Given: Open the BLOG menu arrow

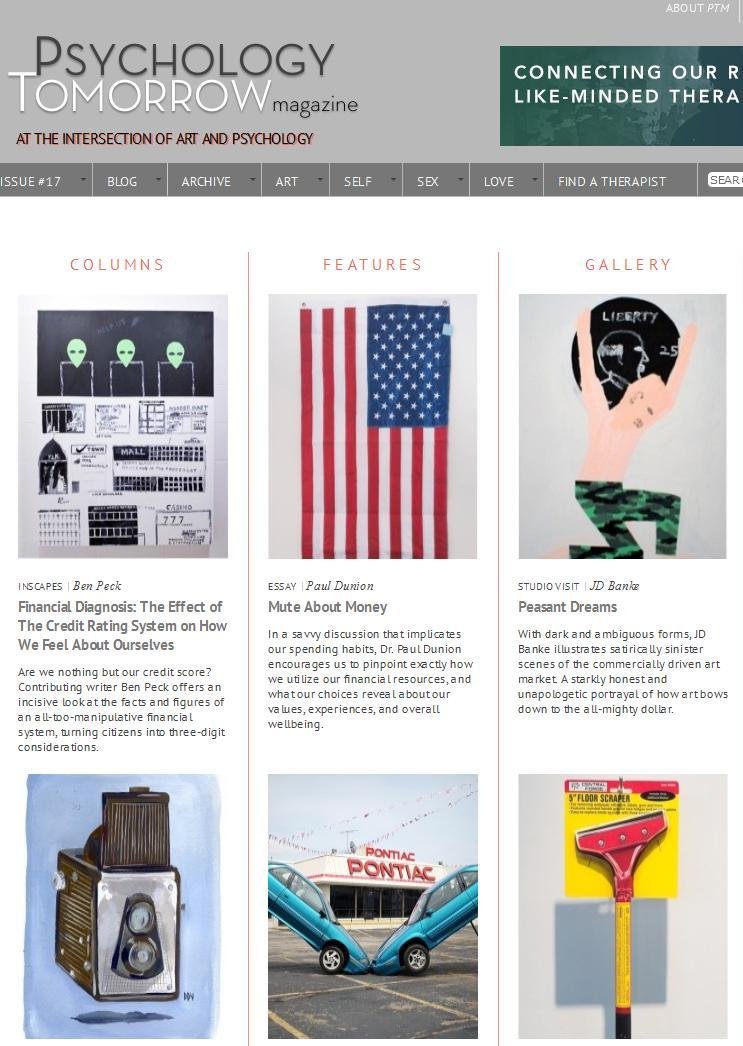Looking at the screenshot, I should pos(159,179).
